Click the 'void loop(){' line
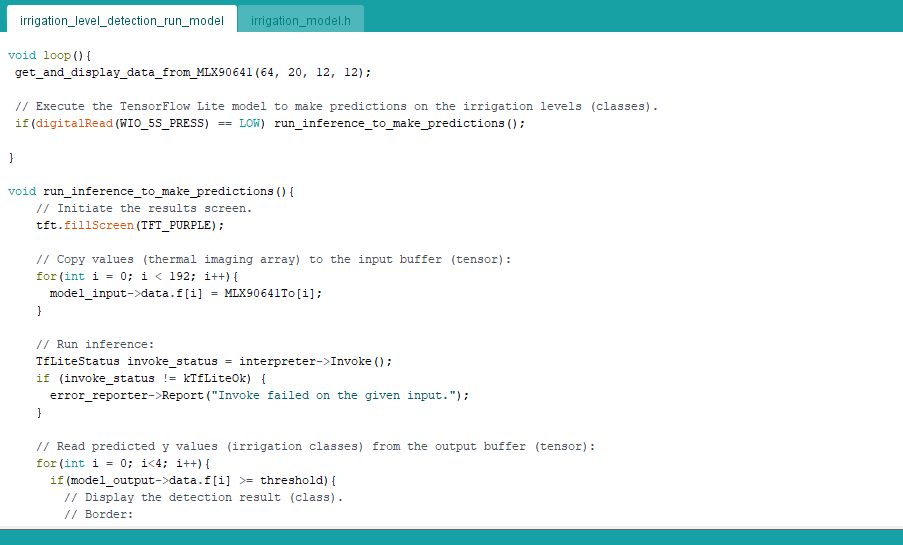Image resolution: width=903 pixels, height=545 pixels. [x=50, y=56]
